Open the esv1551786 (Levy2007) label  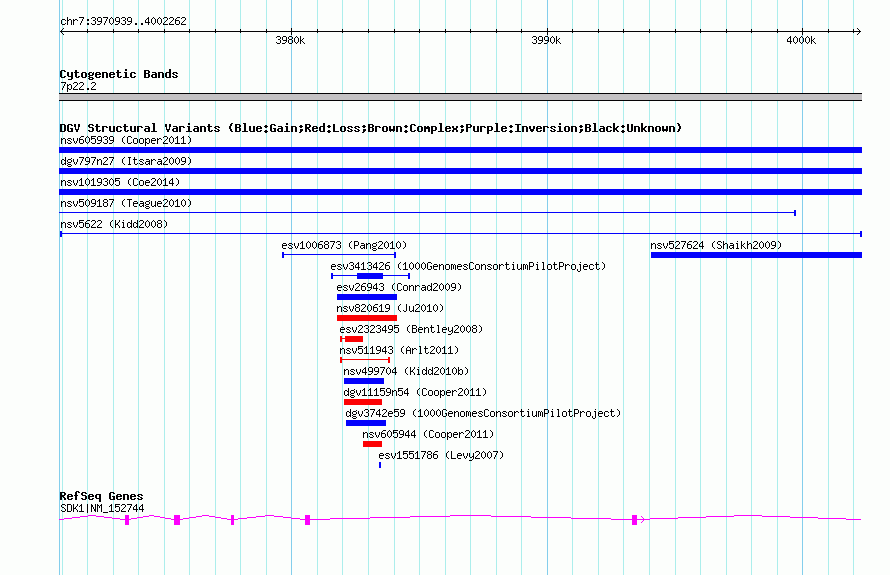point(441,455)
